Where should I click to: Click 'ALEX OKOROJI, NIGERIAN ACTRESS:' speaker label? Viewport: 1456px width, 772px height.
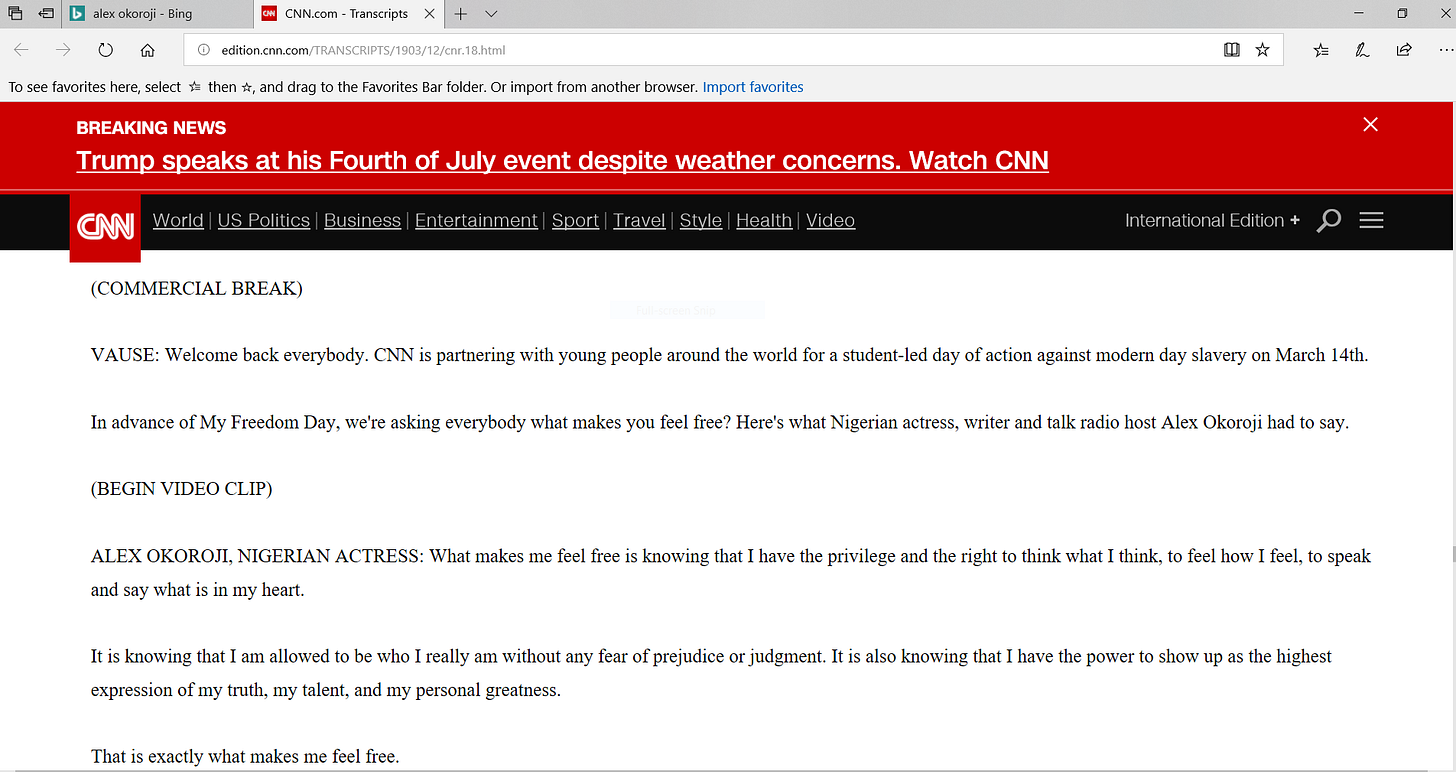pyautogui.click(x=258, y=556)
